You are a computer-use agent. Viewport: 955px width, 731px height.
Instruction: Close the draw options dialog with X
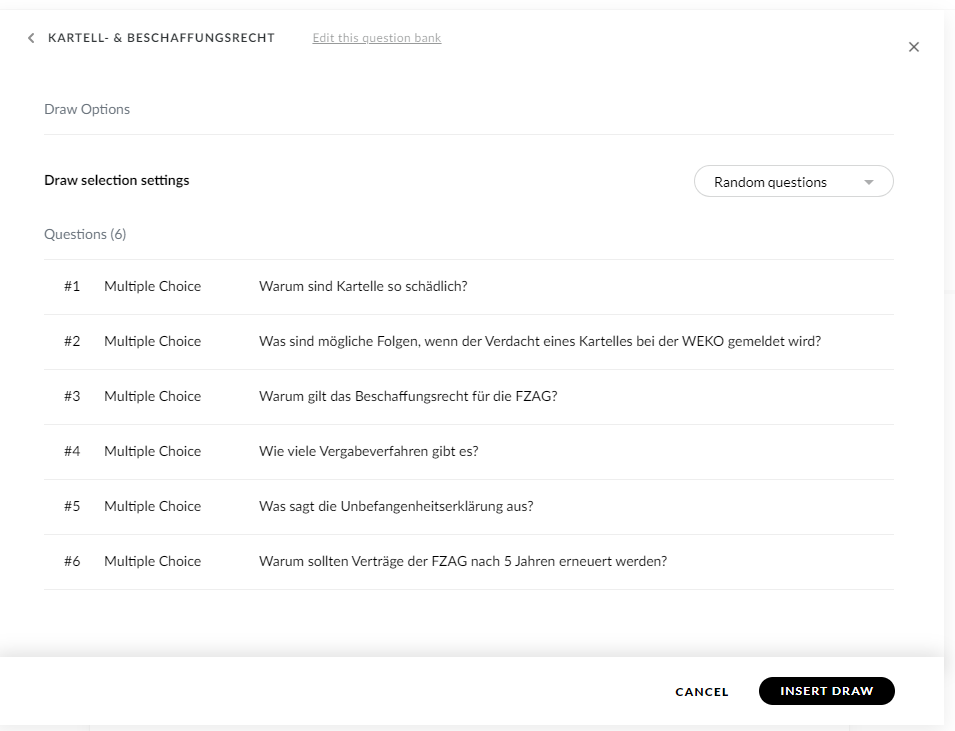pos(913,47)
